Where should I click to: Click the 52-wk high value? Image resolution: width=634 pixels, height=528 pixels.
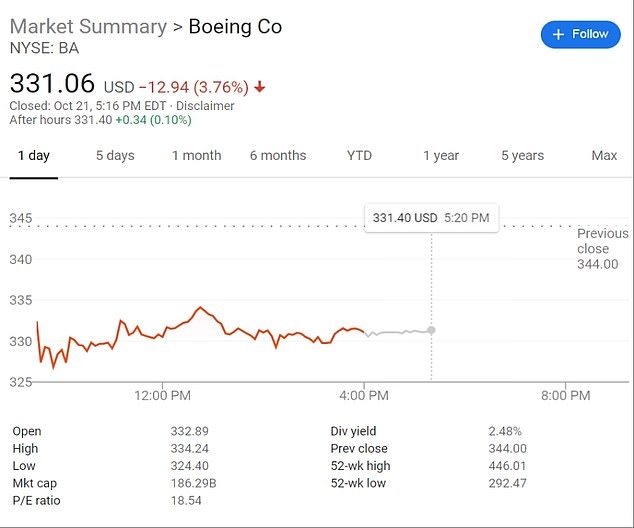point(507,466)
